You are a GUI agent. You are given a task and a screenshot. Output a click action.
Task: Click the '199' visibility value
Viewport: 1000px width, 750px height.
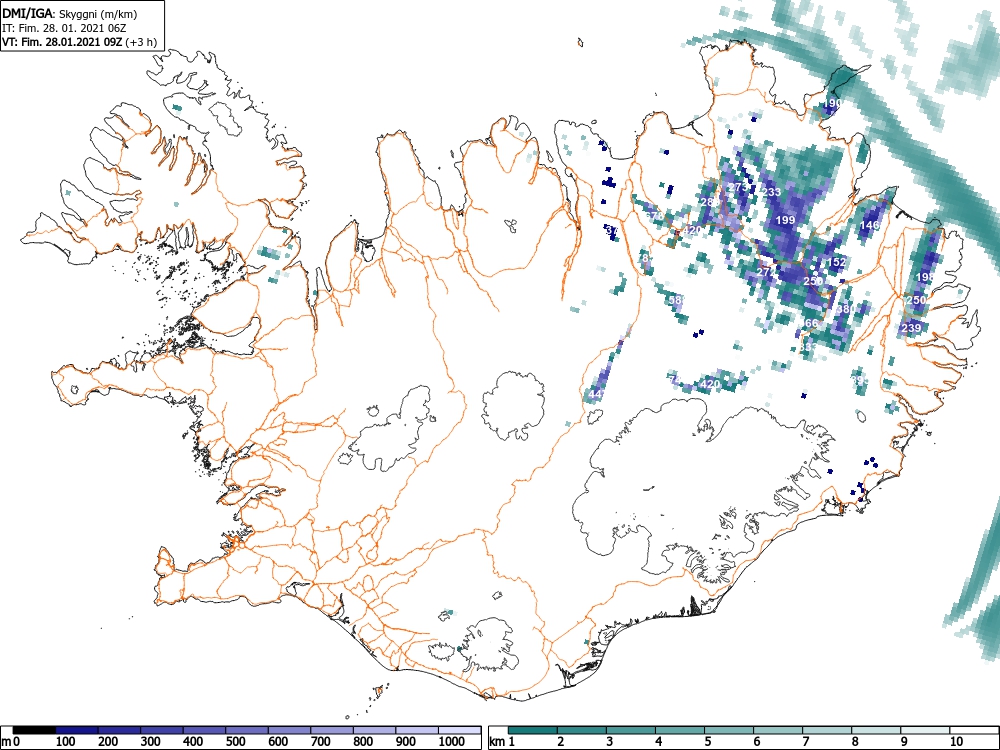tap(786, 220)
